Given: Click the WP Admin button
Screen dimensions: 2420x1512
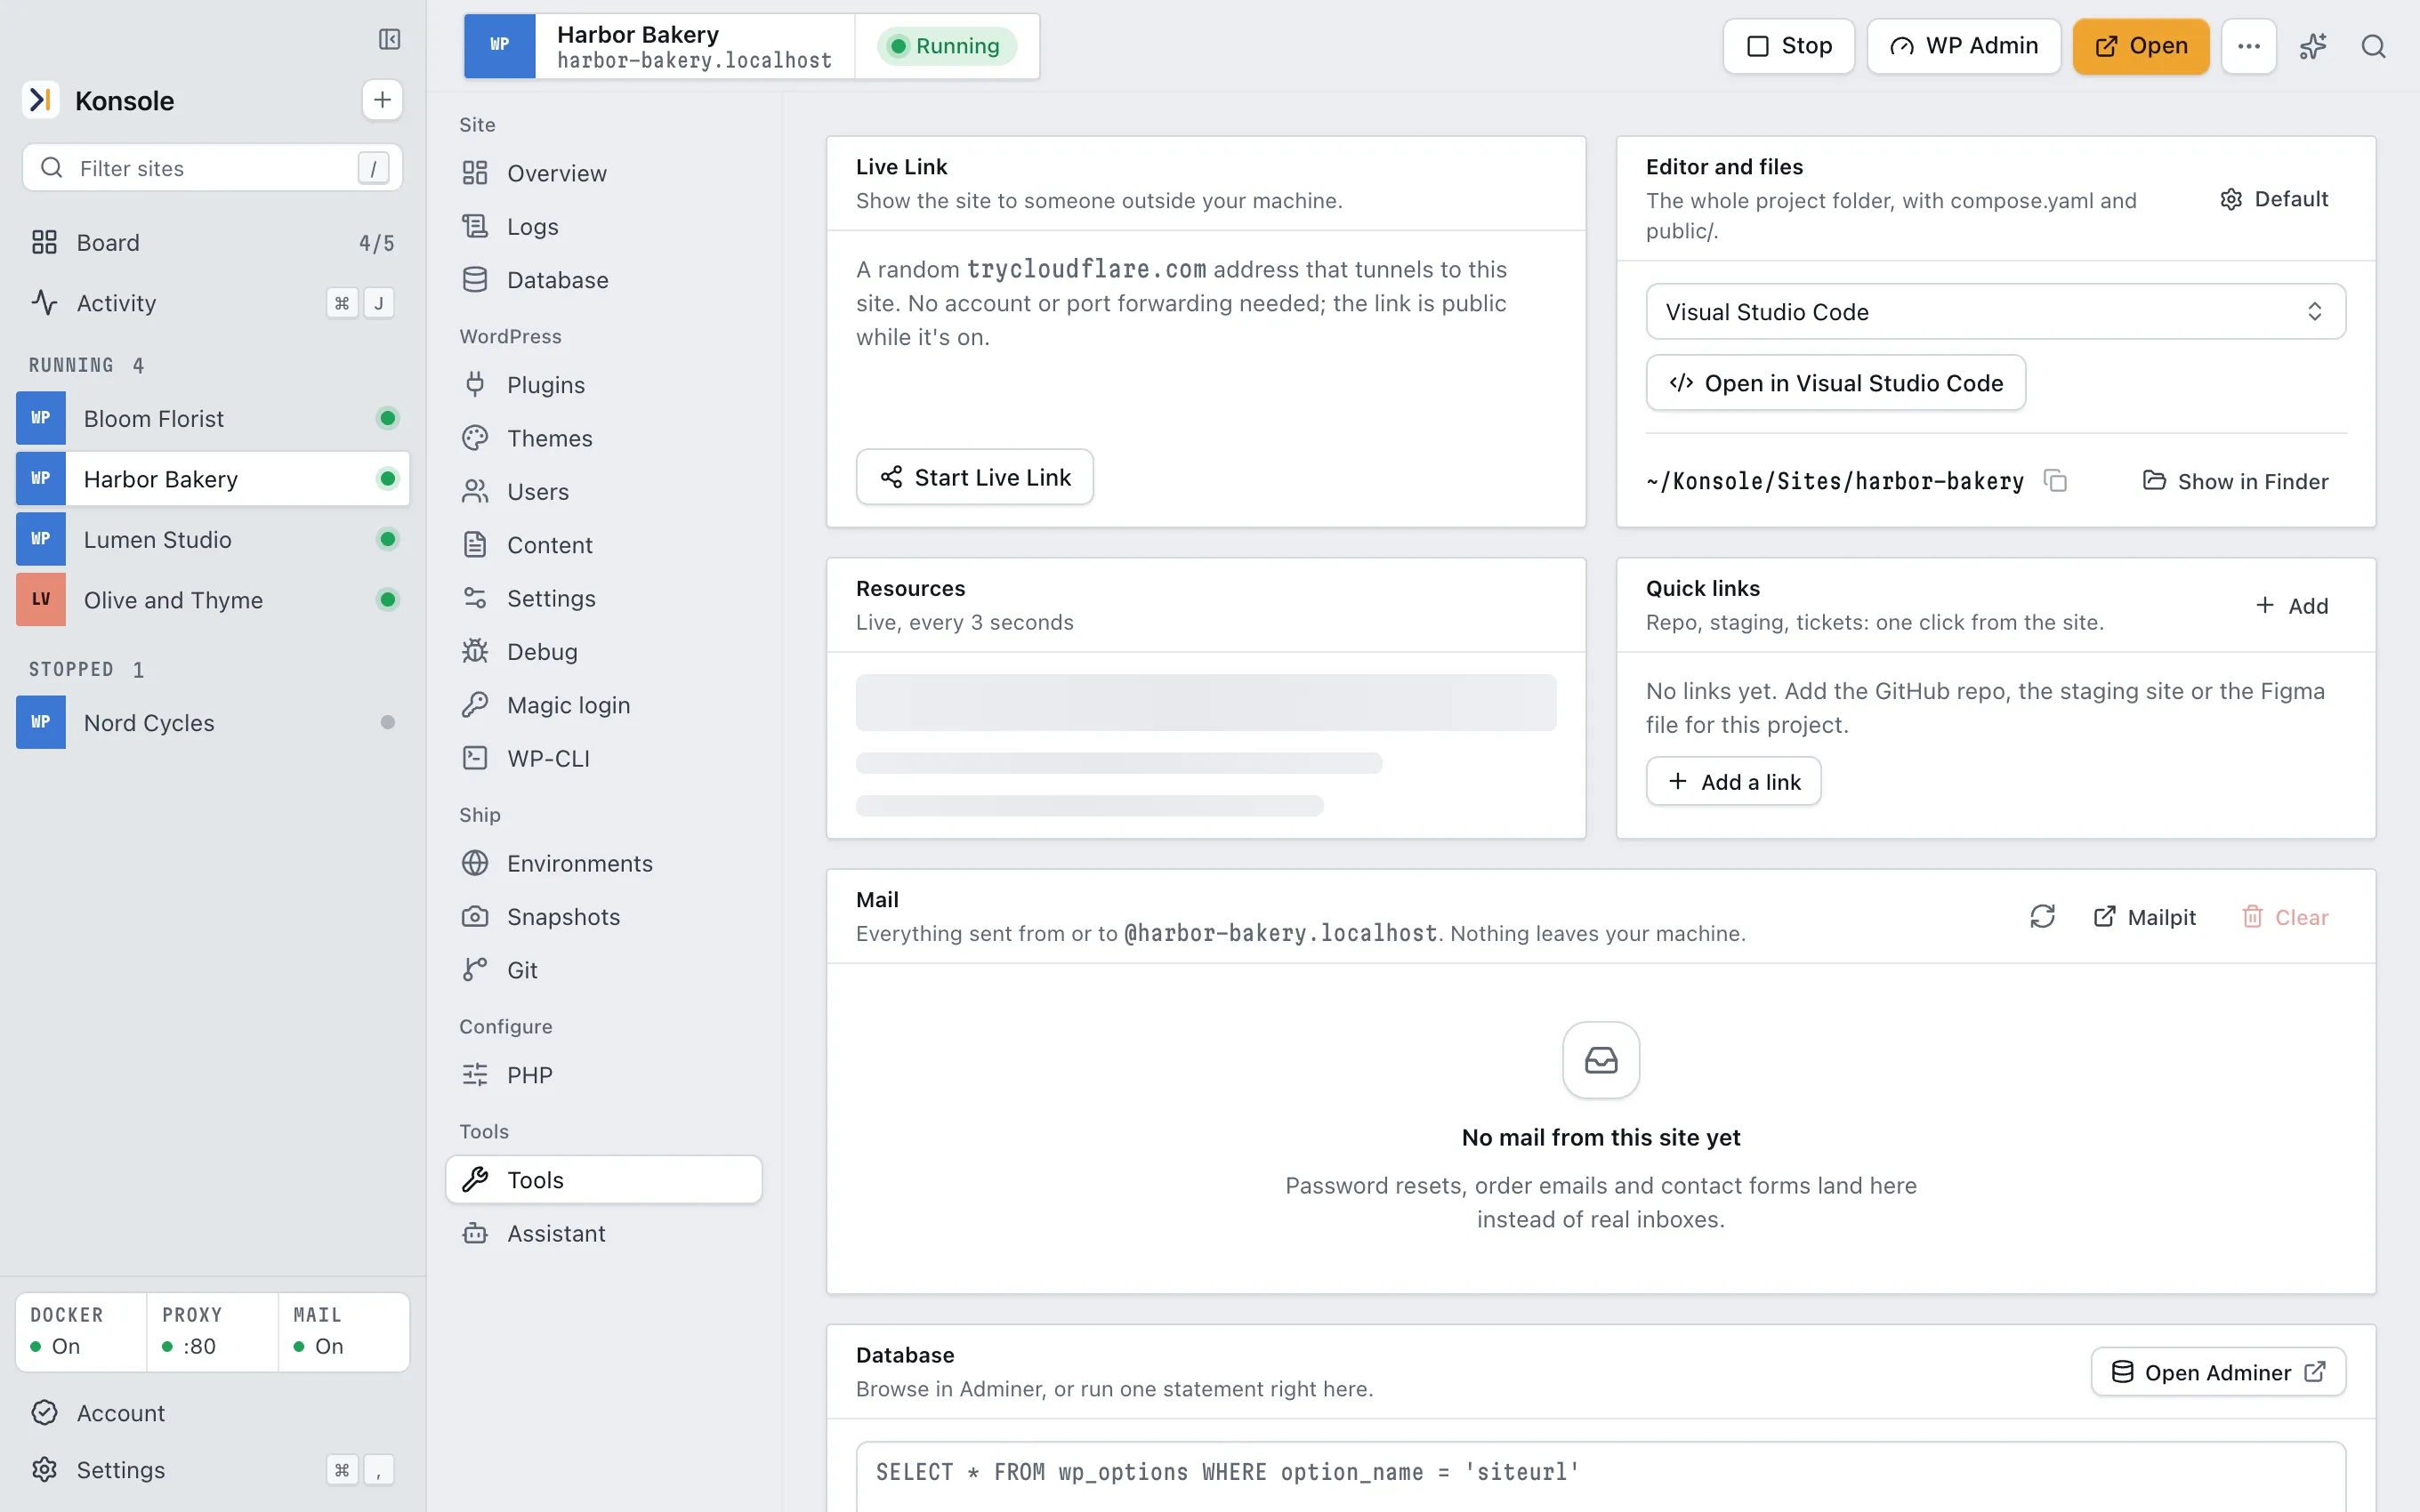Looking at the screenshot, I should click(x=1963, y=46).
